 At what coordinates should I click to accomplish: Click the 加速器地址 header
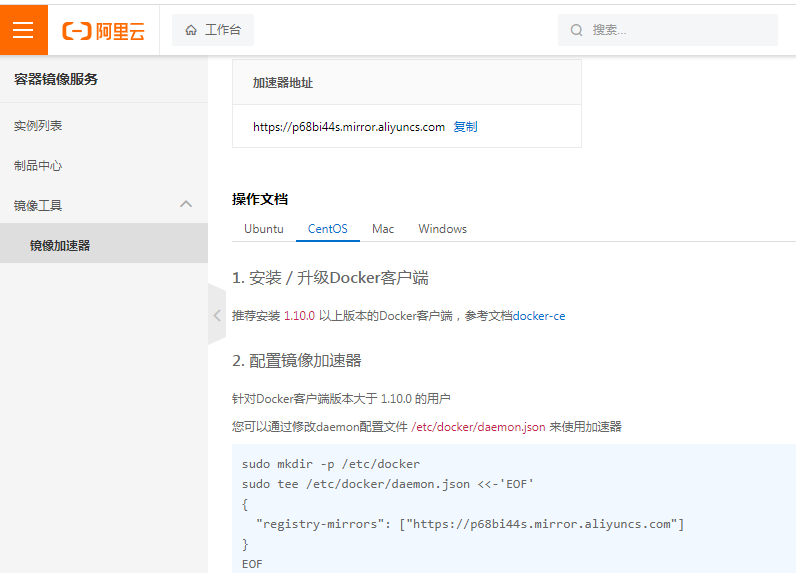tap(283, 83)
